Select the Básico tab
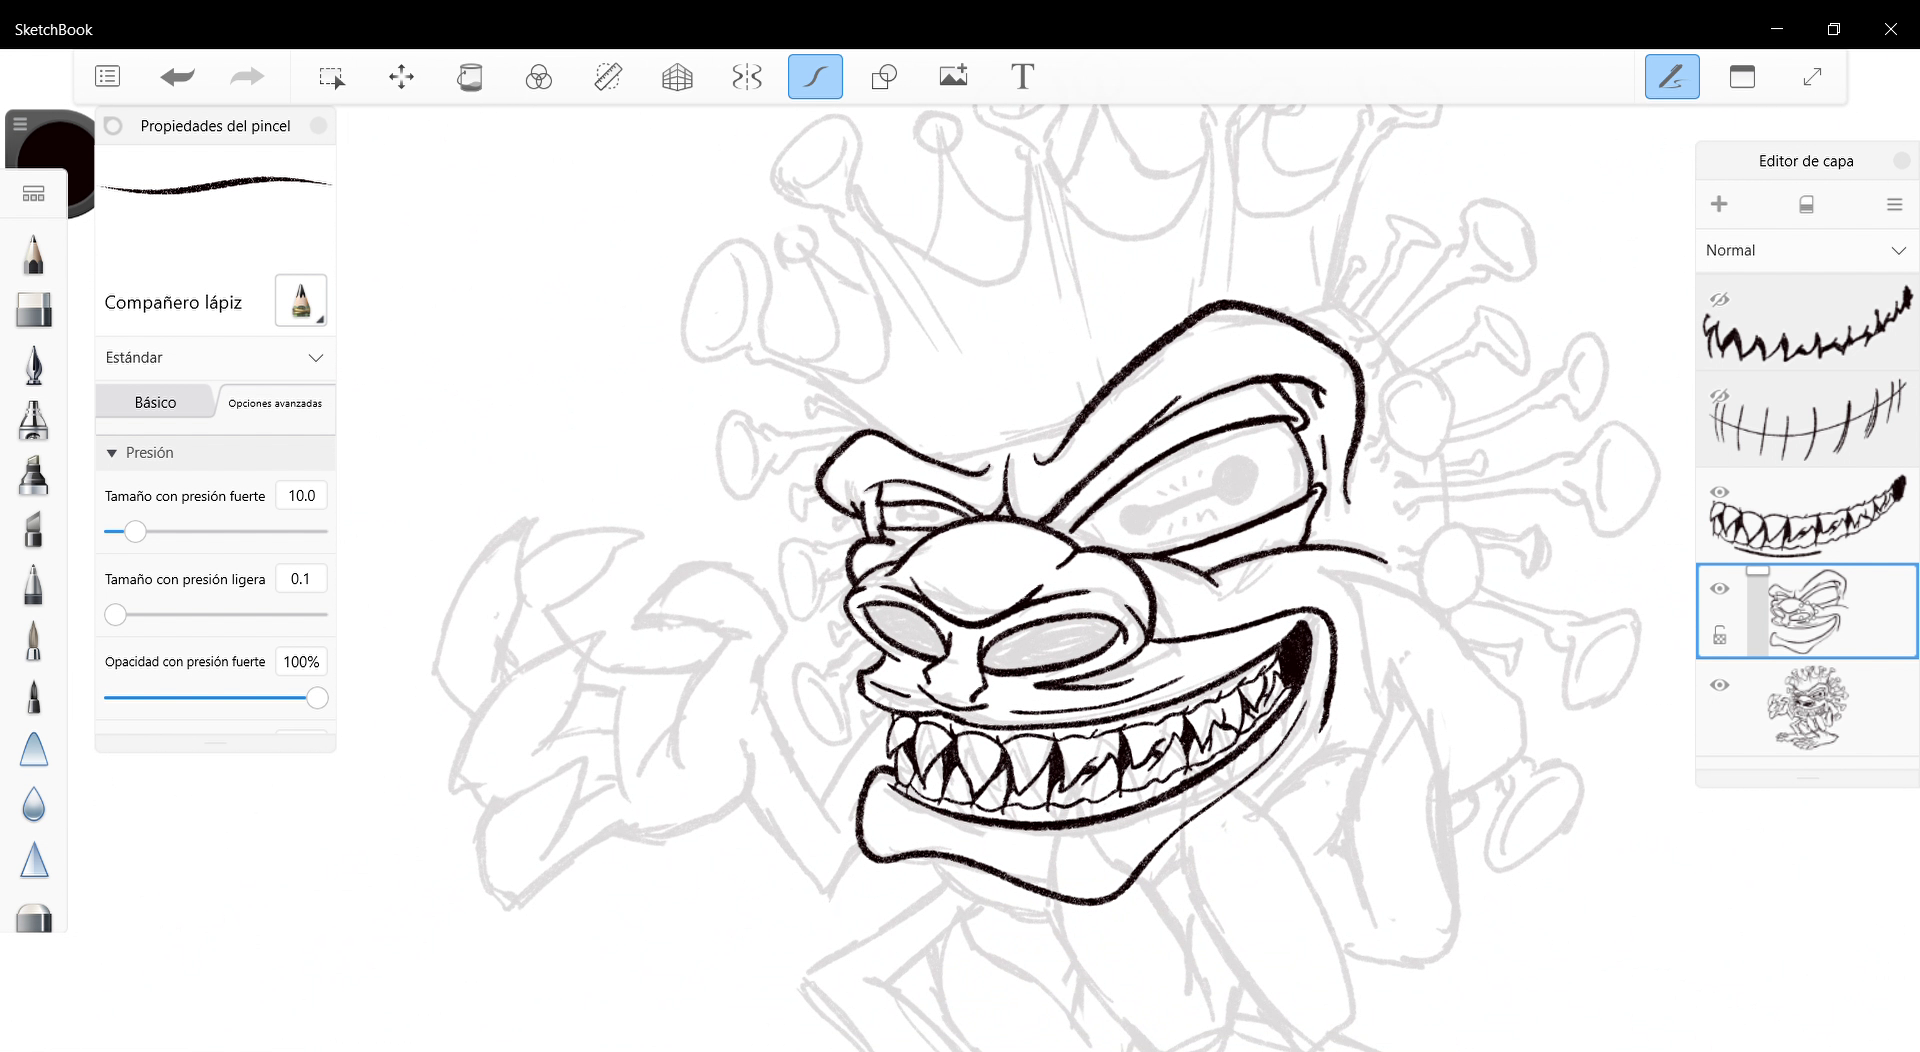The image size is (1920, 1052). pos(155,403)
